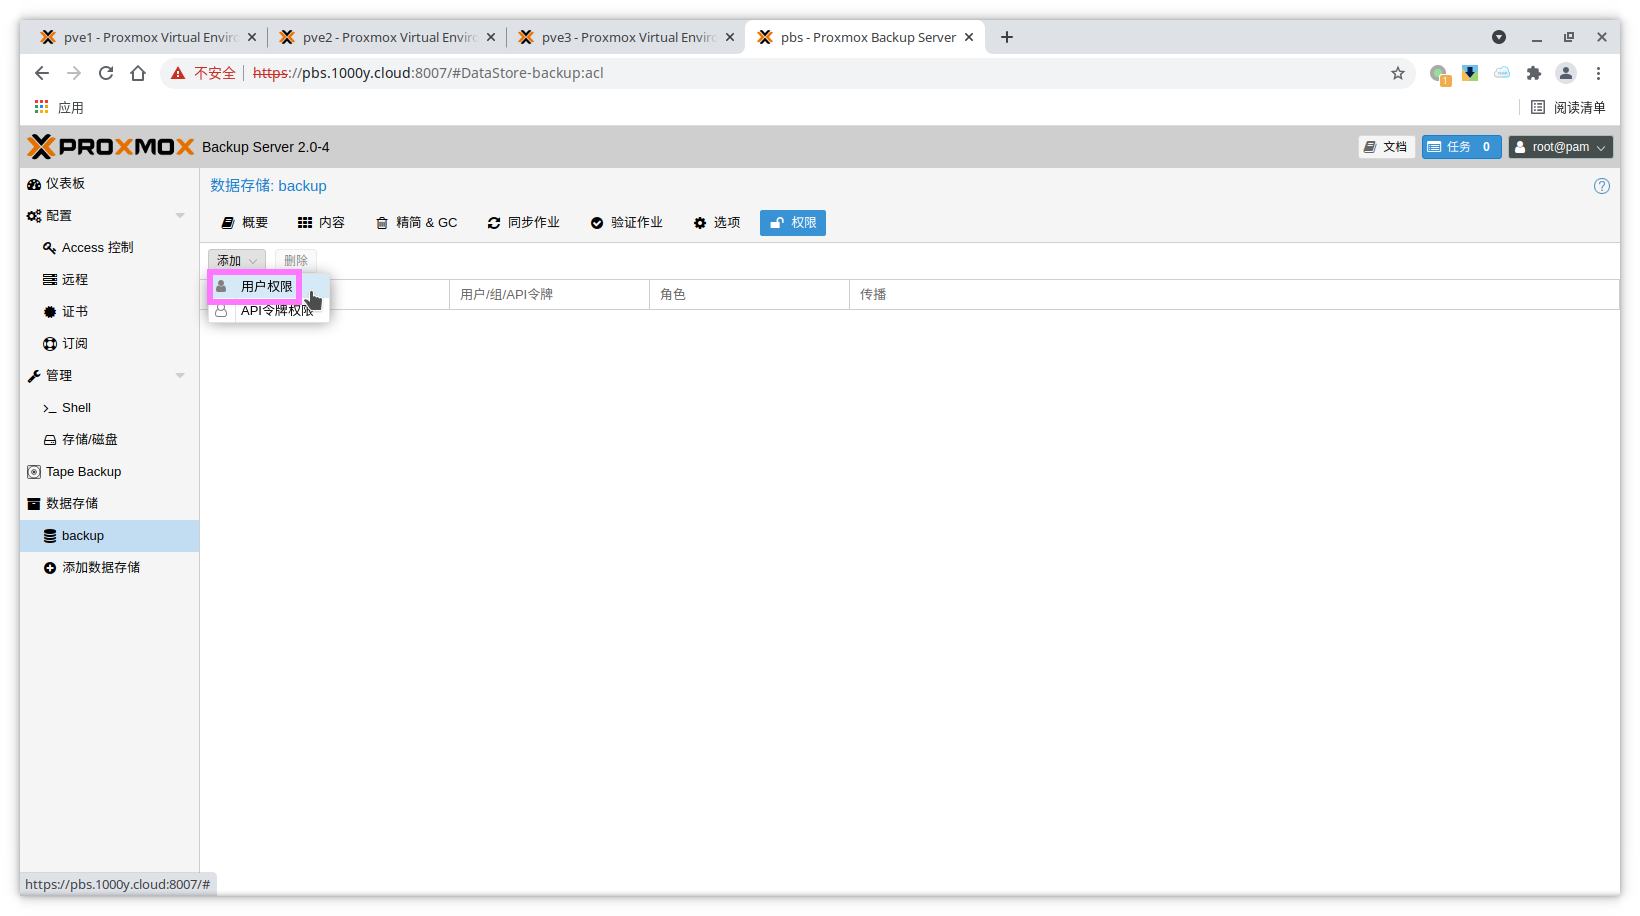The height and width of the screenshot is (916, 1640).
Task: Reload the page in the browser
Action: tap(106, 73)
